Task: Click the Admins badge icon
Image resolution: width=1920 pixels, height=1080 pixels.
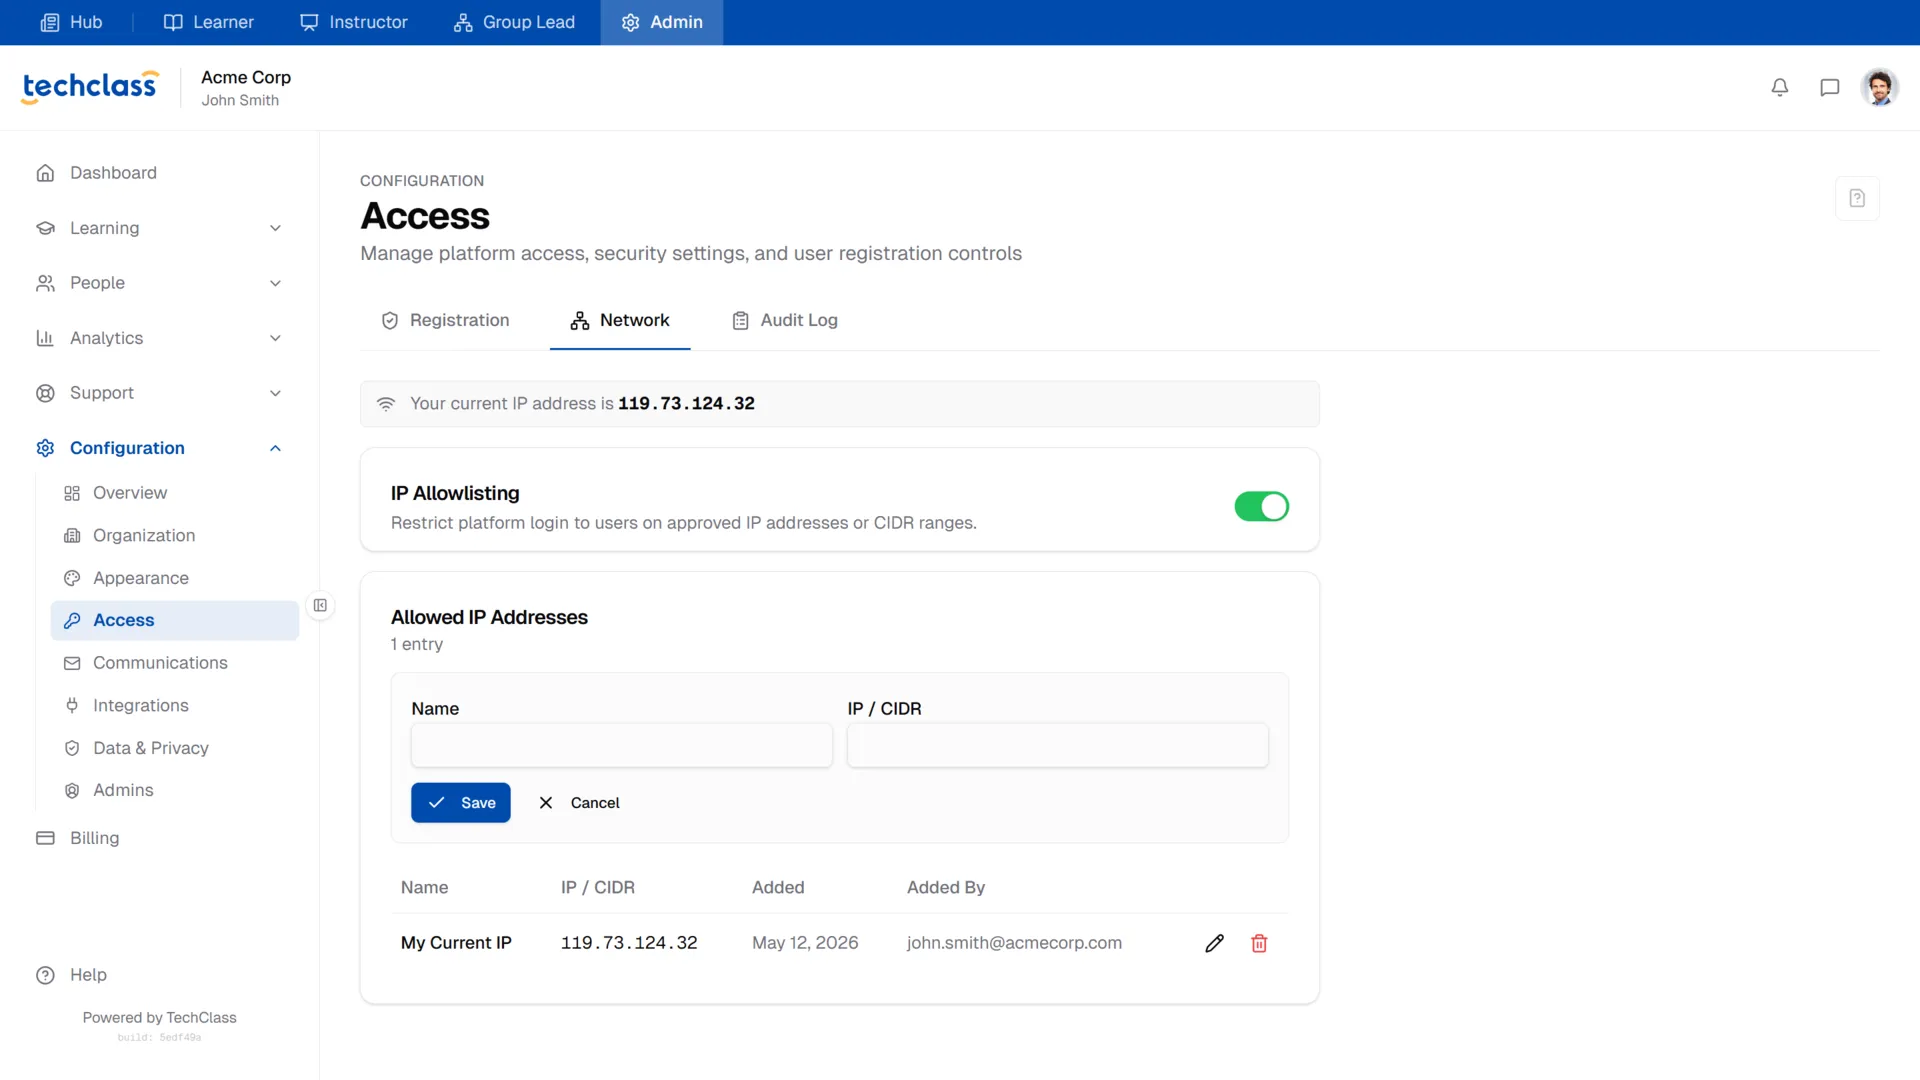Action: tap(72, 791)
